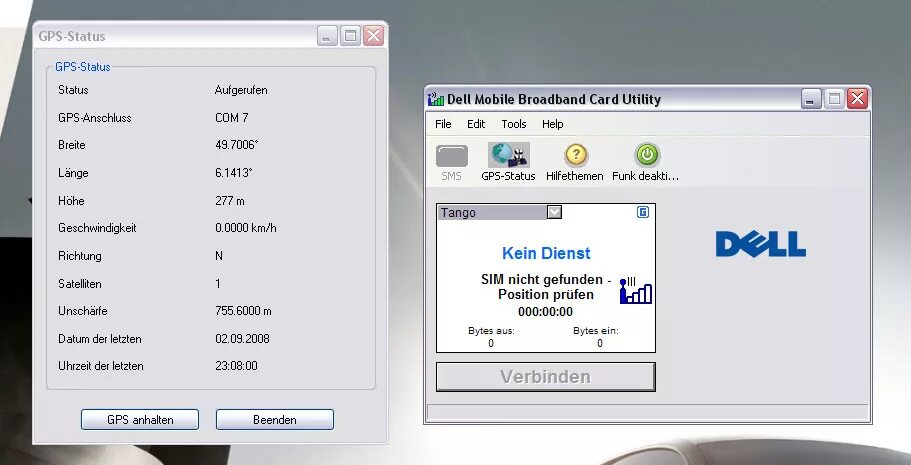The width and height of the screenshot is (911, 465).
Task: Open Hilfethemen help icon
Action: [x=575, y=162]
